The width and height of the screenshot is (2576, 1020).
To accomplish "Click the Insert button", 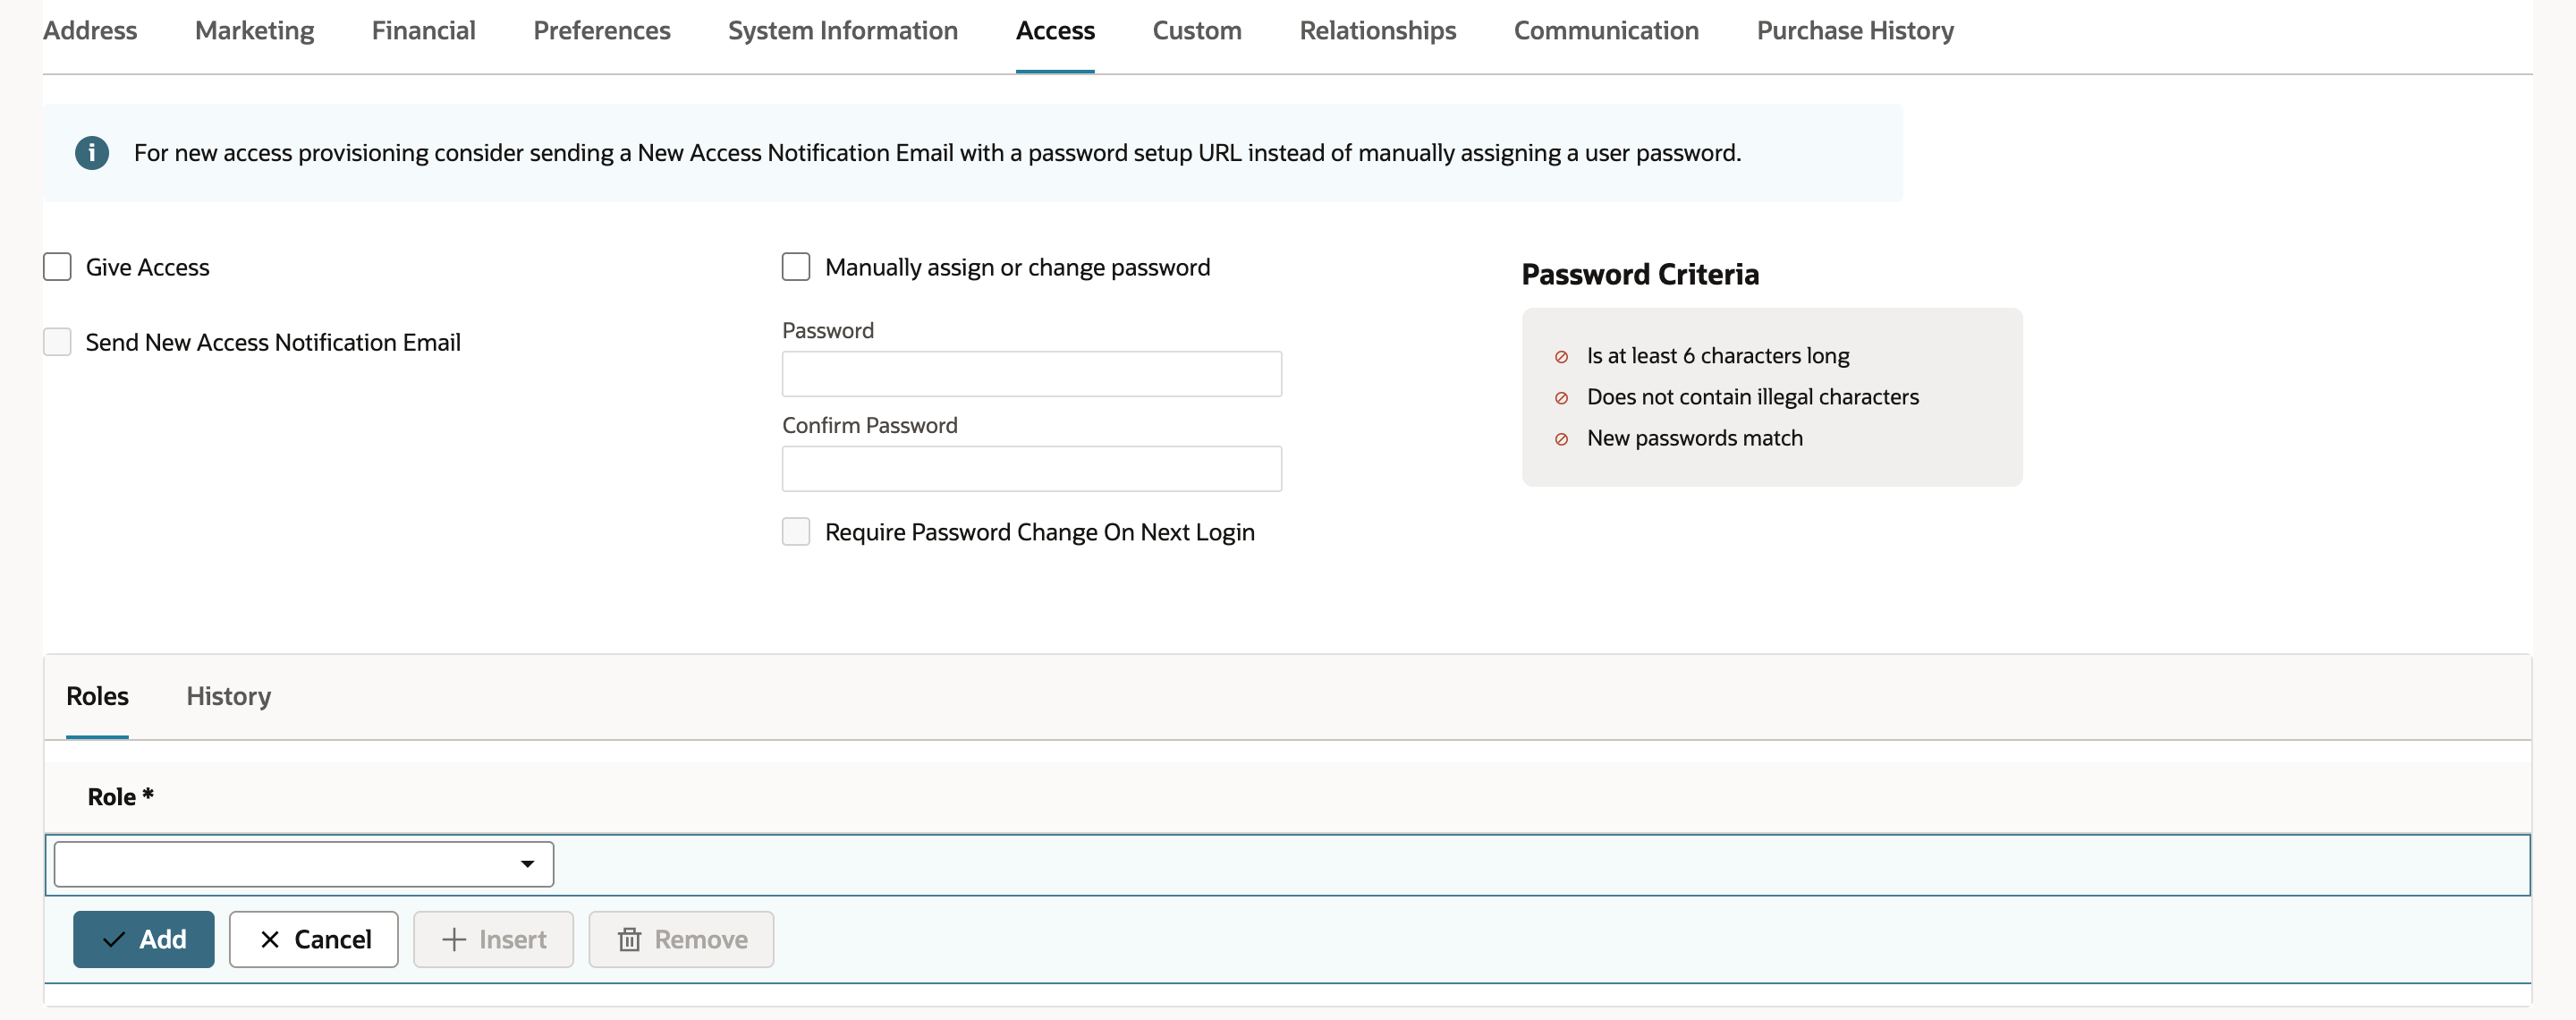I will tap(494, 940).
